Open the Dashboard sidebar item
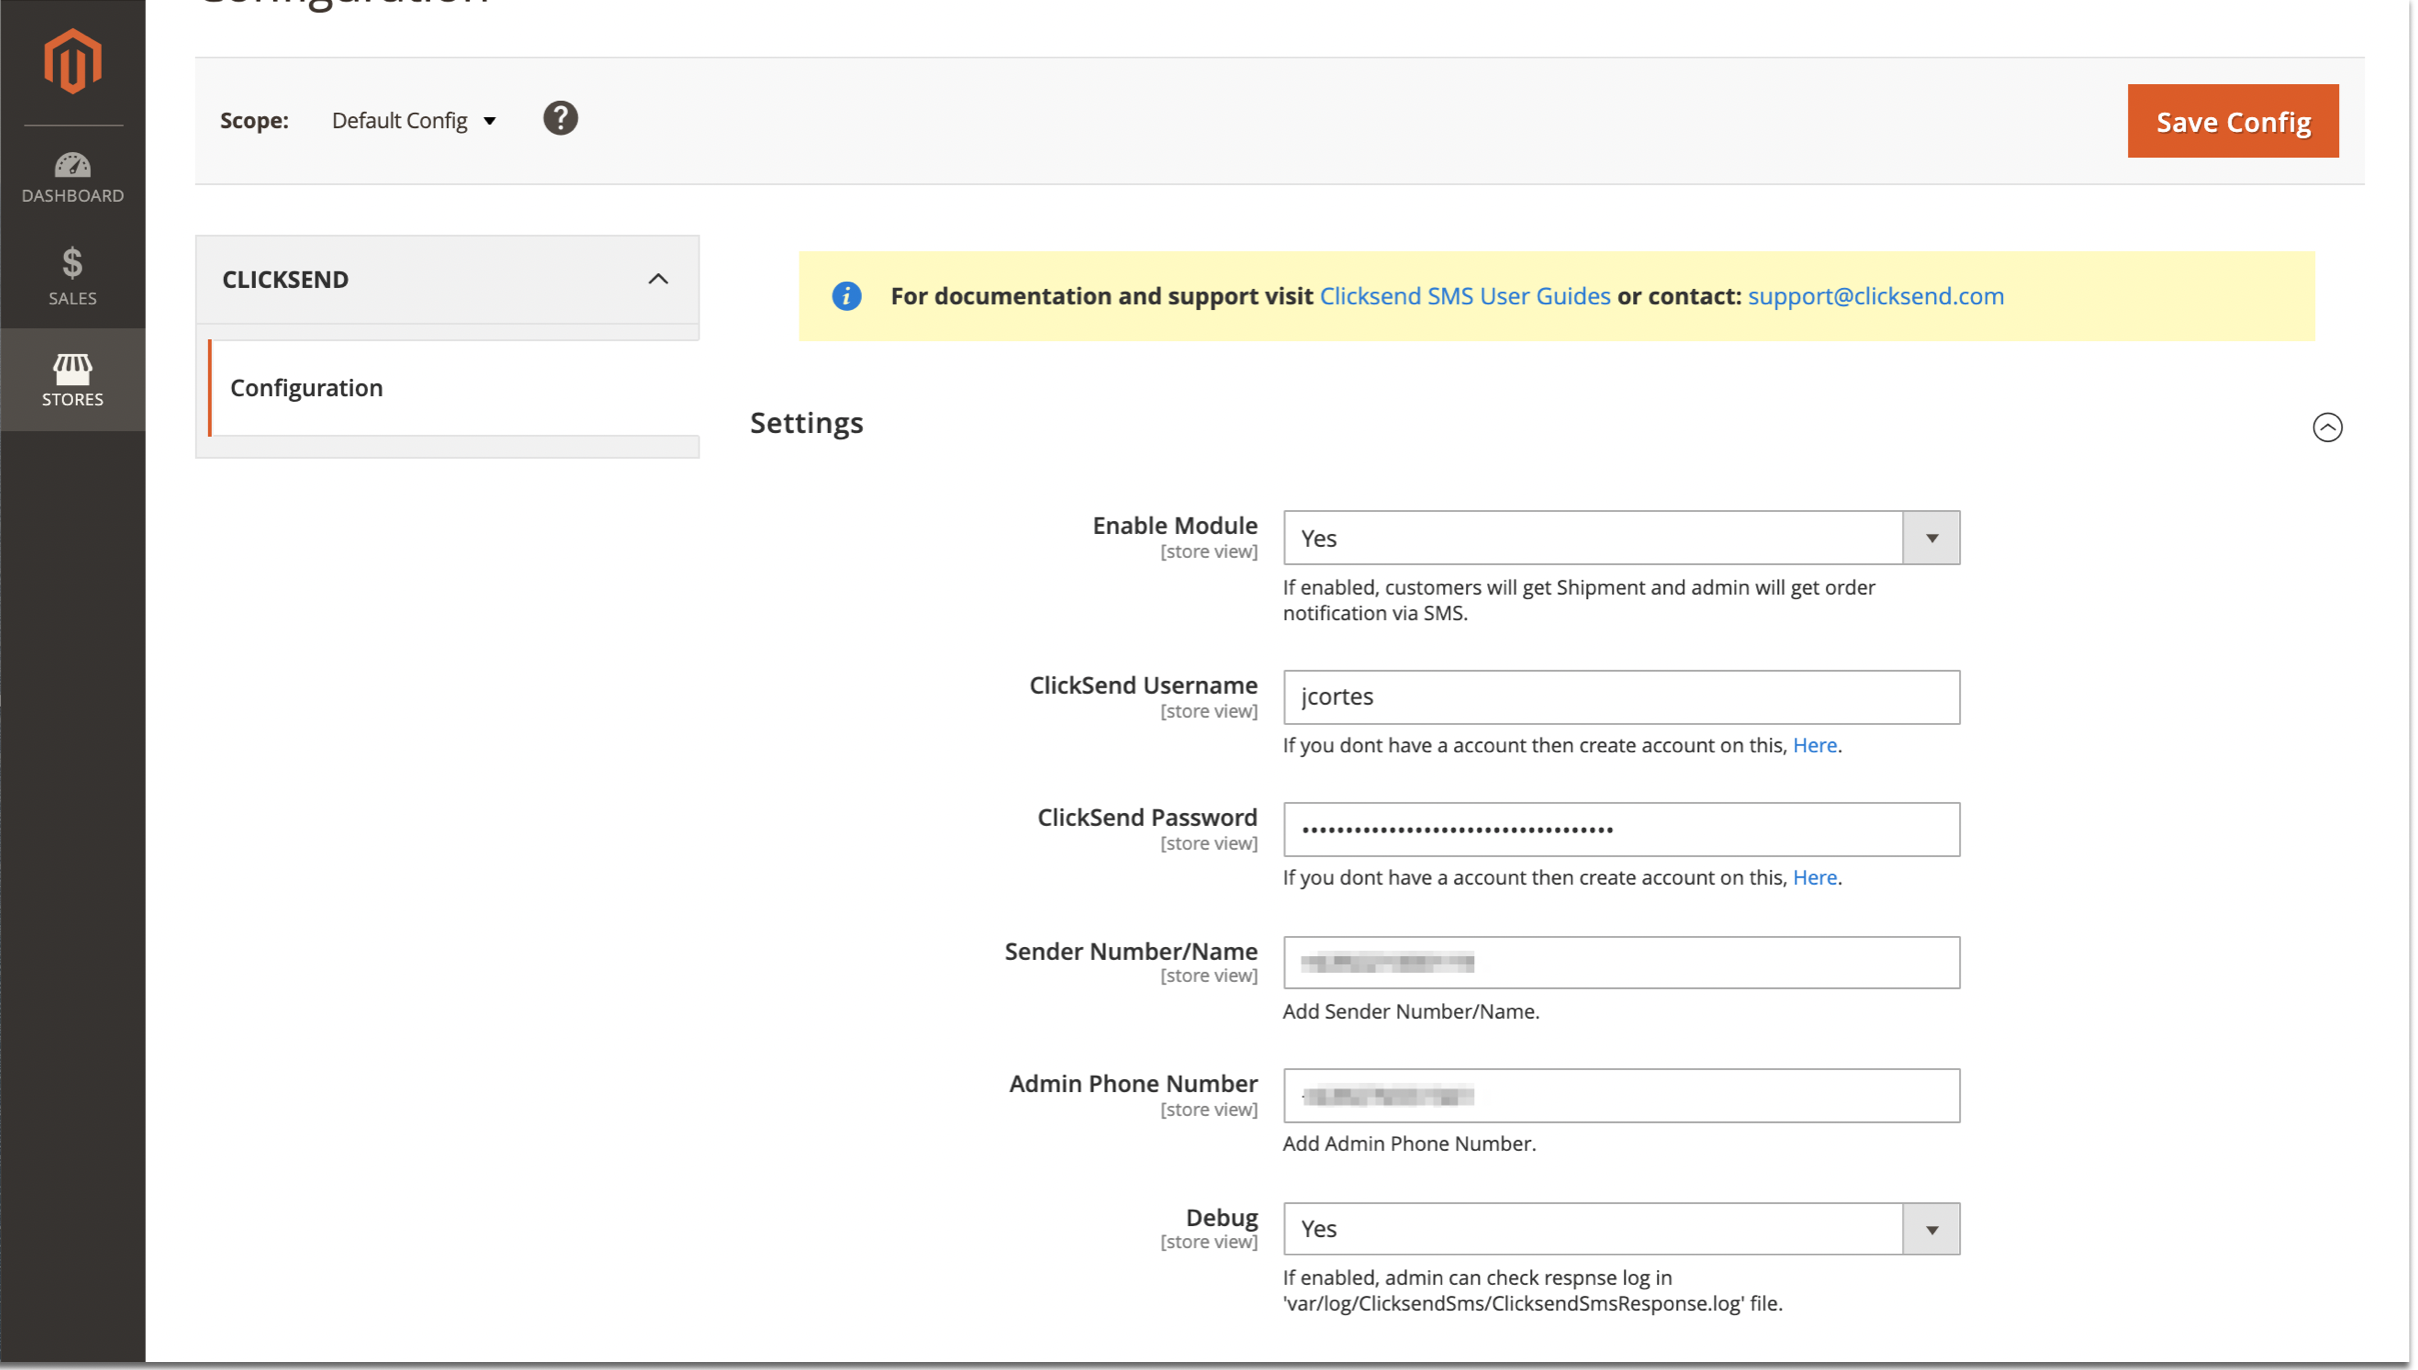The width and height of the screenshot is (2418, 1370). coord(72,178)
